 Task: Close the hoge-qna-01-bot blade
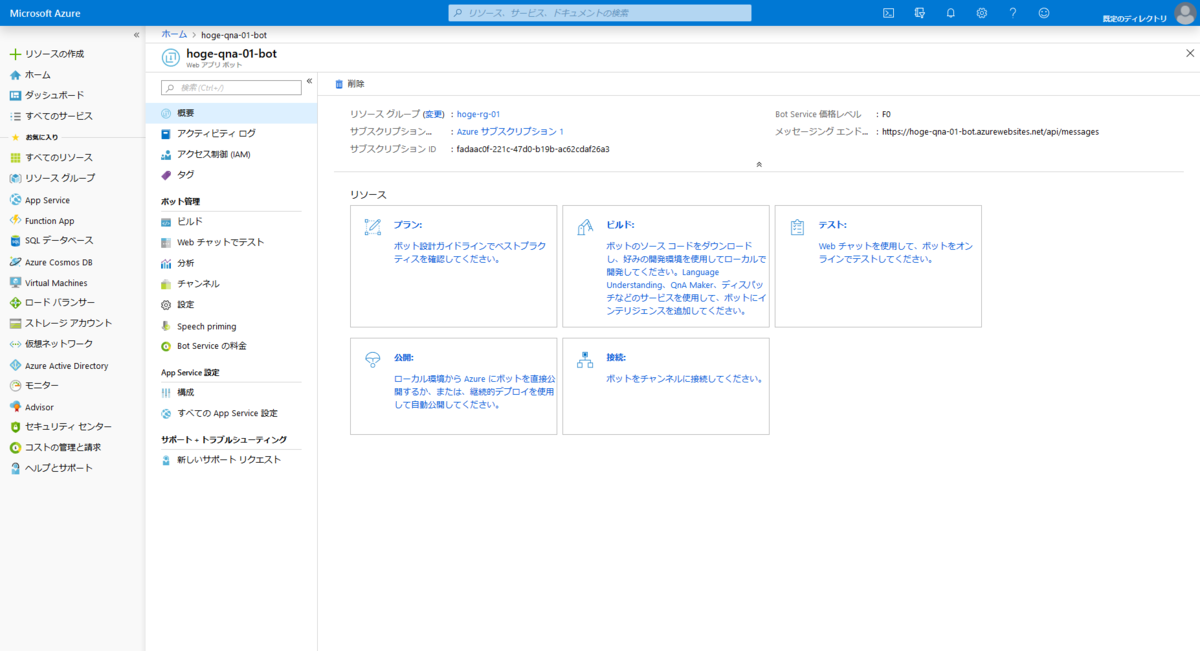coord(1189,53)
